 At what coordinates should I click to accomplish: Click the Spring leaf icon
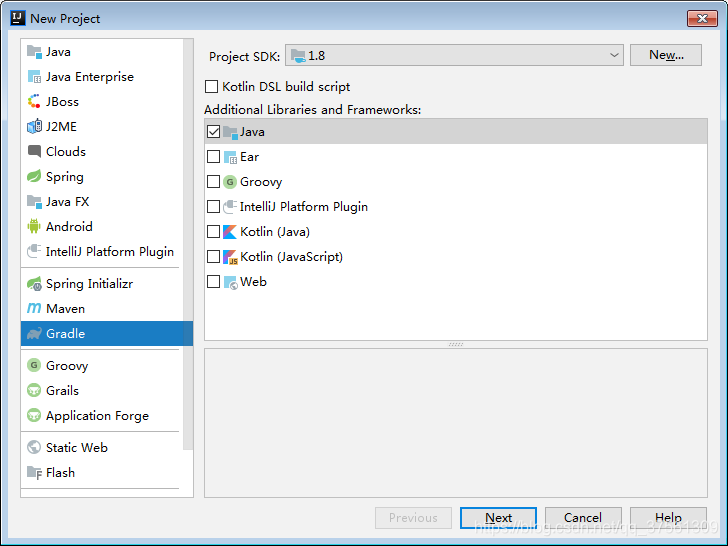click(x=34, y=176)
